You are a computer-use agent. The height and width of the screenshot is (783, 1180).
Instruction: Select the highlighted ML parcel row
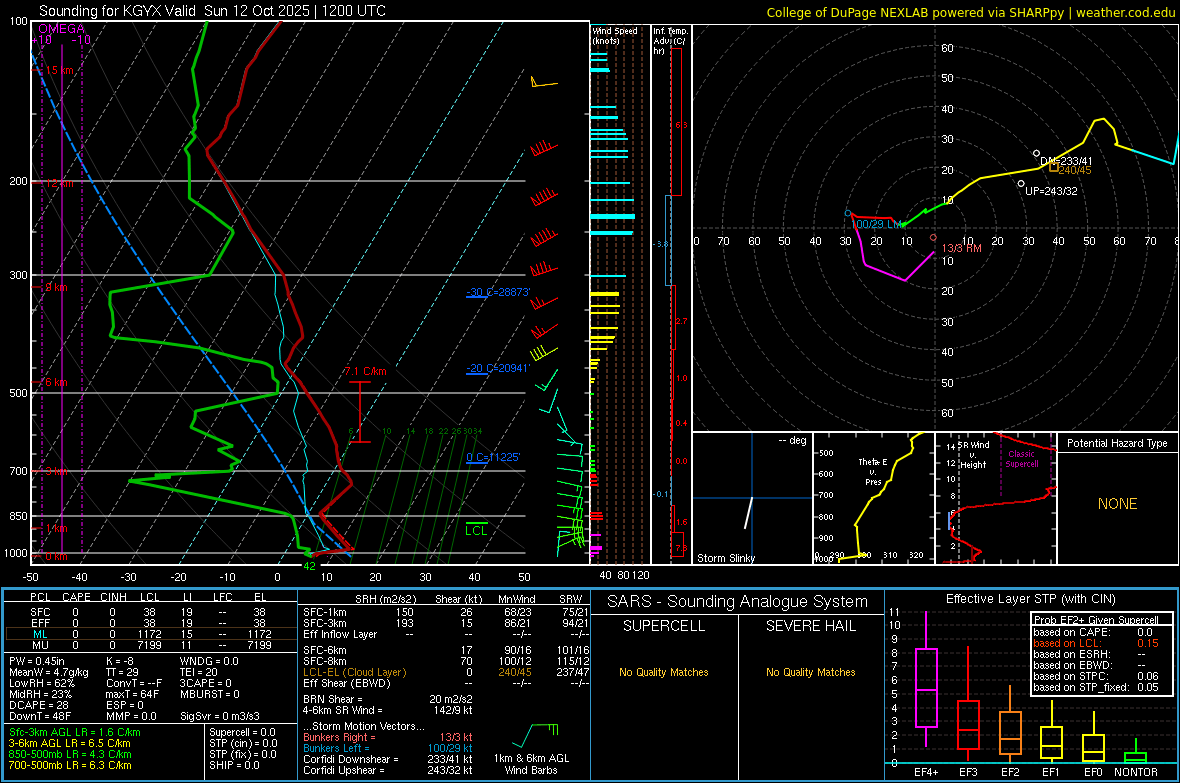(150, 635)
